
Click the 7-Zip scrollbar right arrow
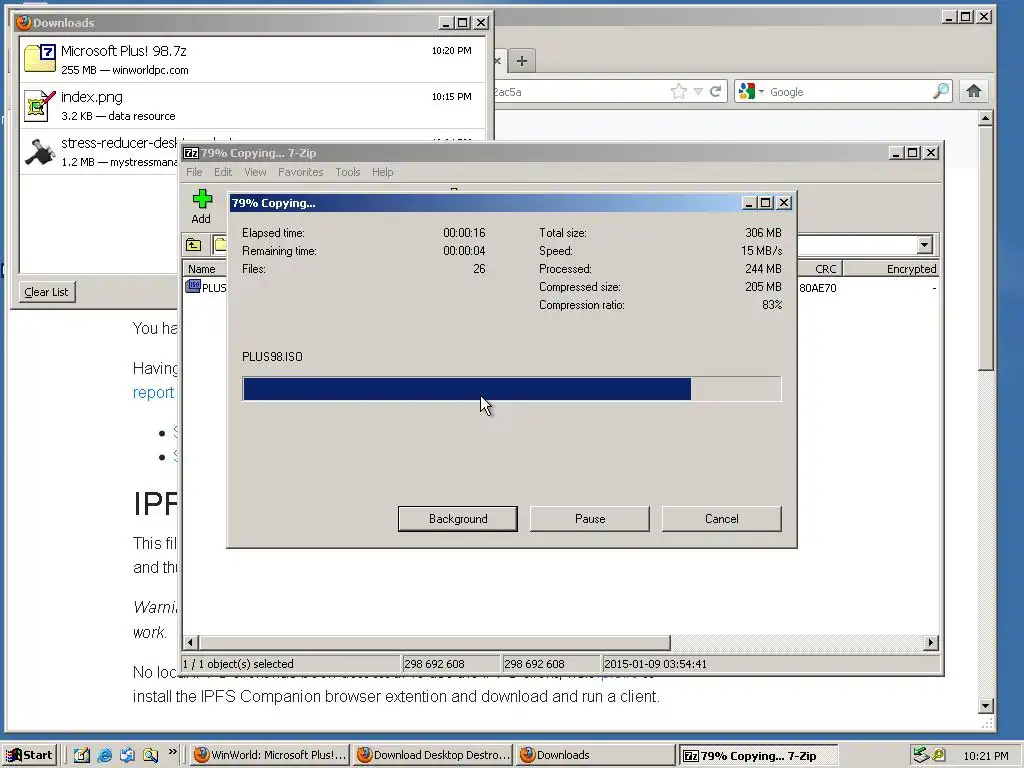coord(931,643)
